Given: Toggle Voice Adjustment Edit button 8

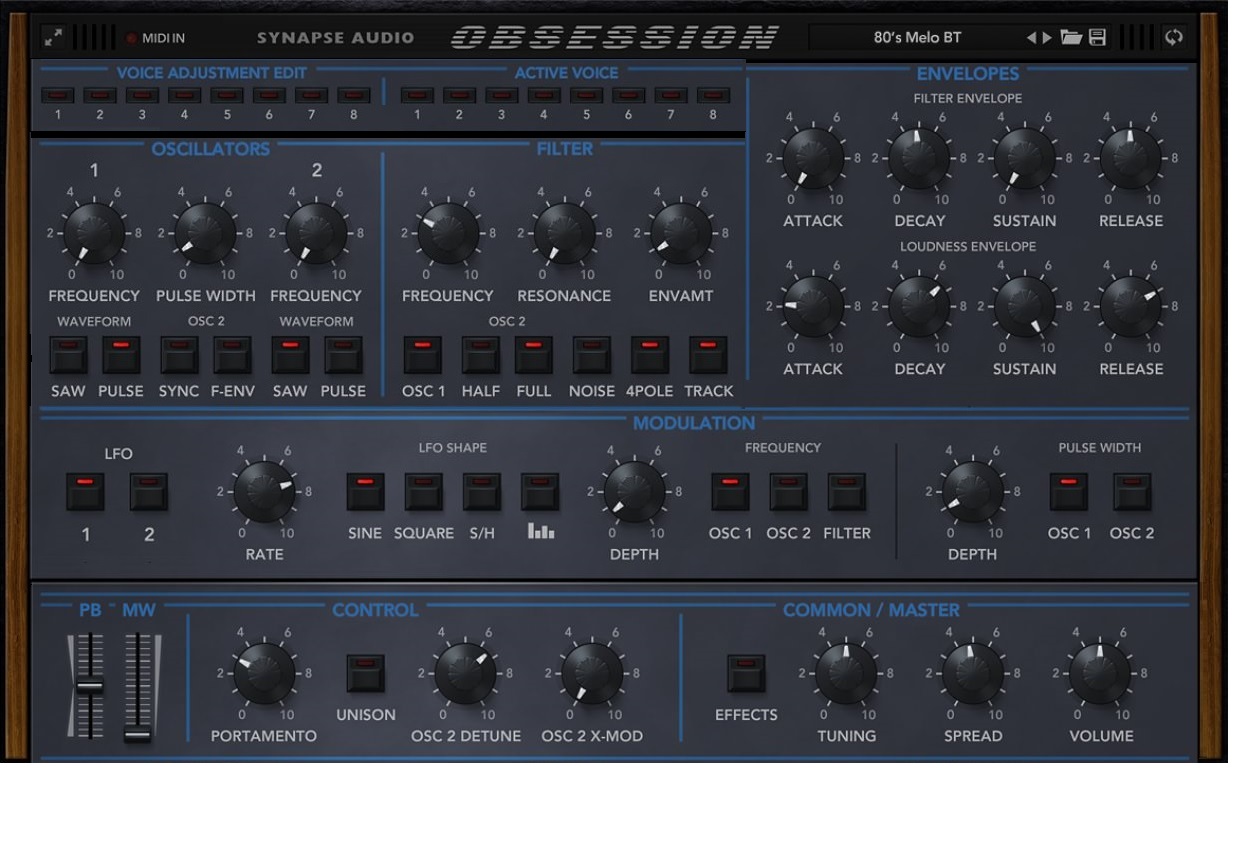Looking at the screenshot, I should (354, 96).
